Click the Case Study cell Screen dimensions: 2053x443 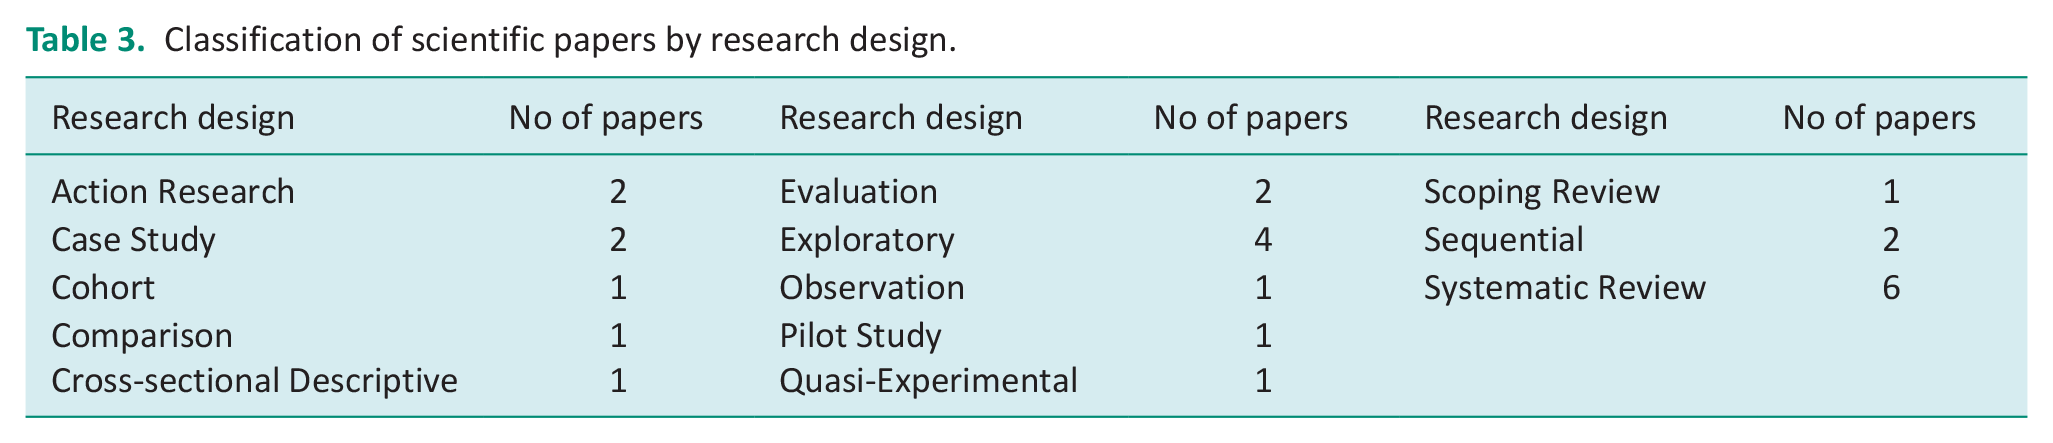[133, 240]
